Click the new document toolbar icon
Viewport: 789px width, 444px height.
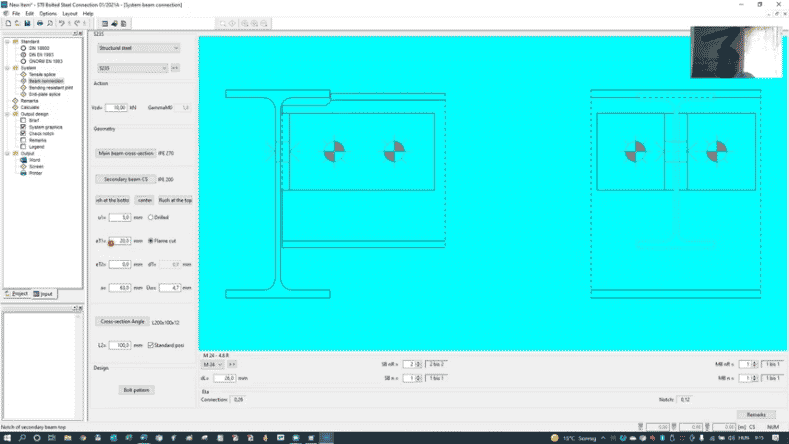[x=6, y=23]
